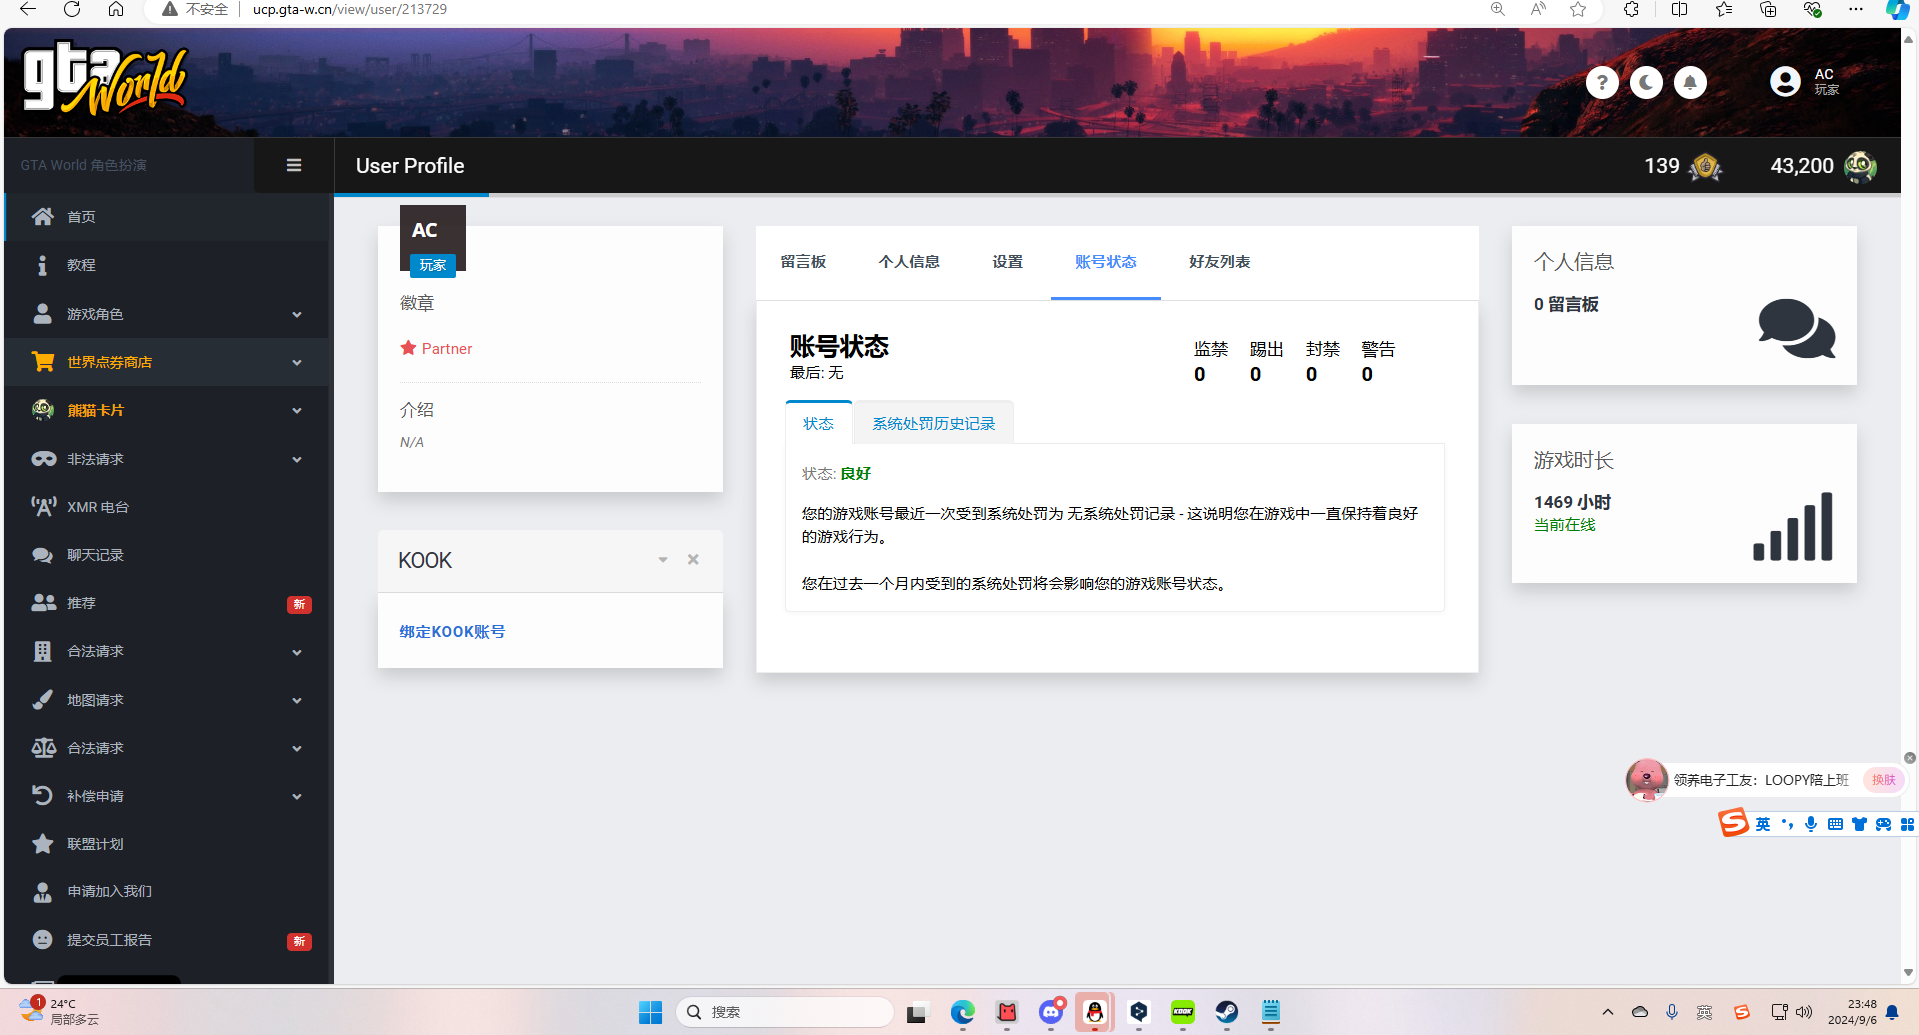The image size is (1919, 1035).
Task: Open 申请加入我们 sidebar item
Action: 167,891
